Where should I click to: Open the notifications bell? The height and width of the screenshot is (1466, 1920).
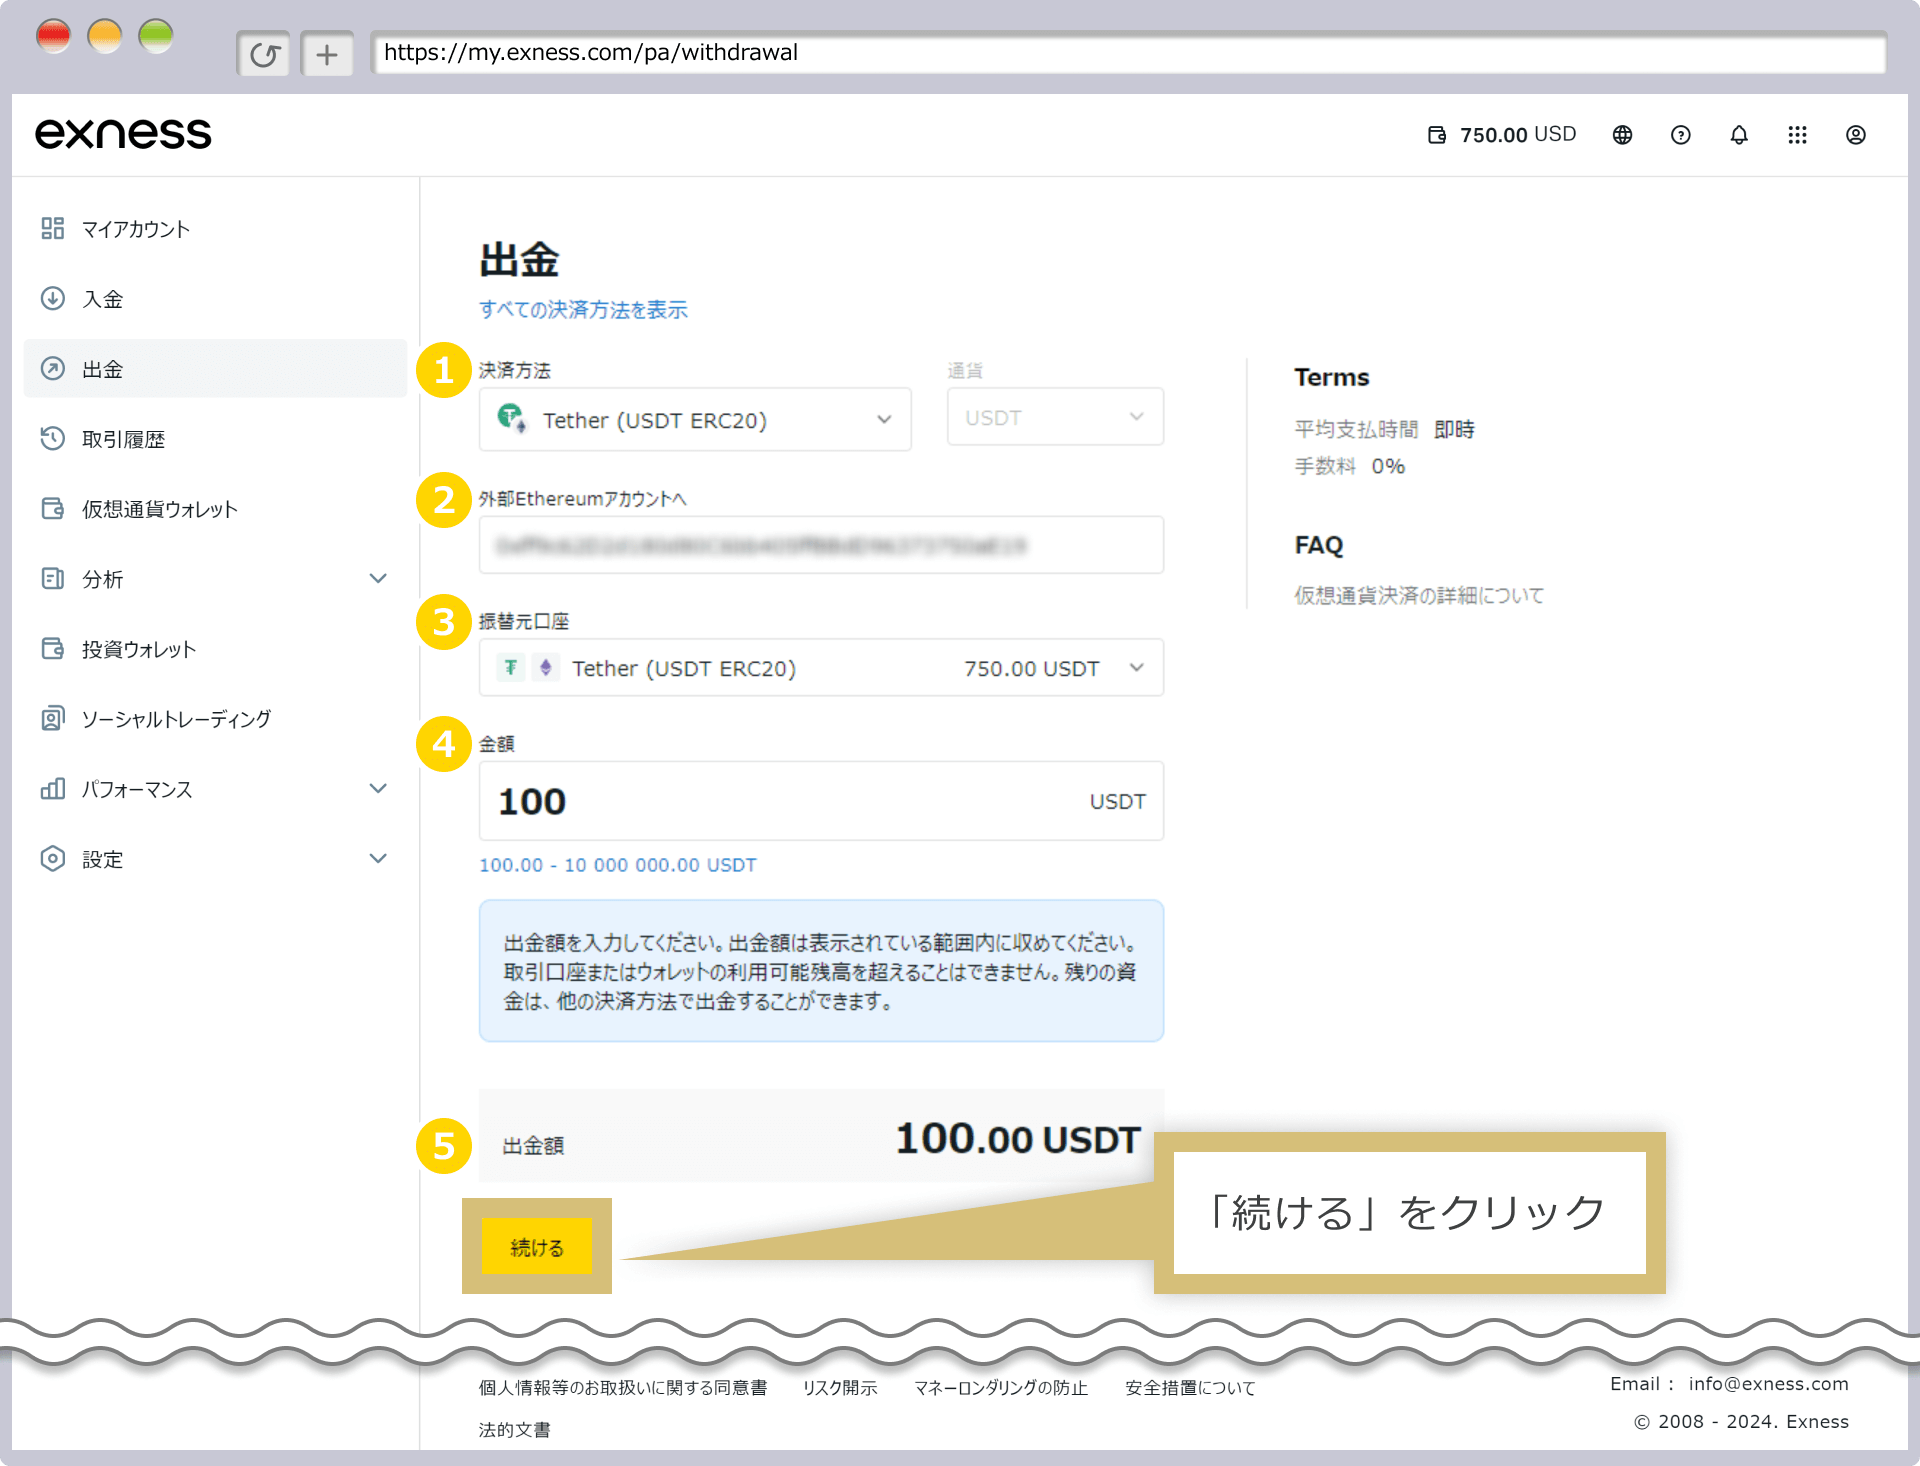[1739, 135]
